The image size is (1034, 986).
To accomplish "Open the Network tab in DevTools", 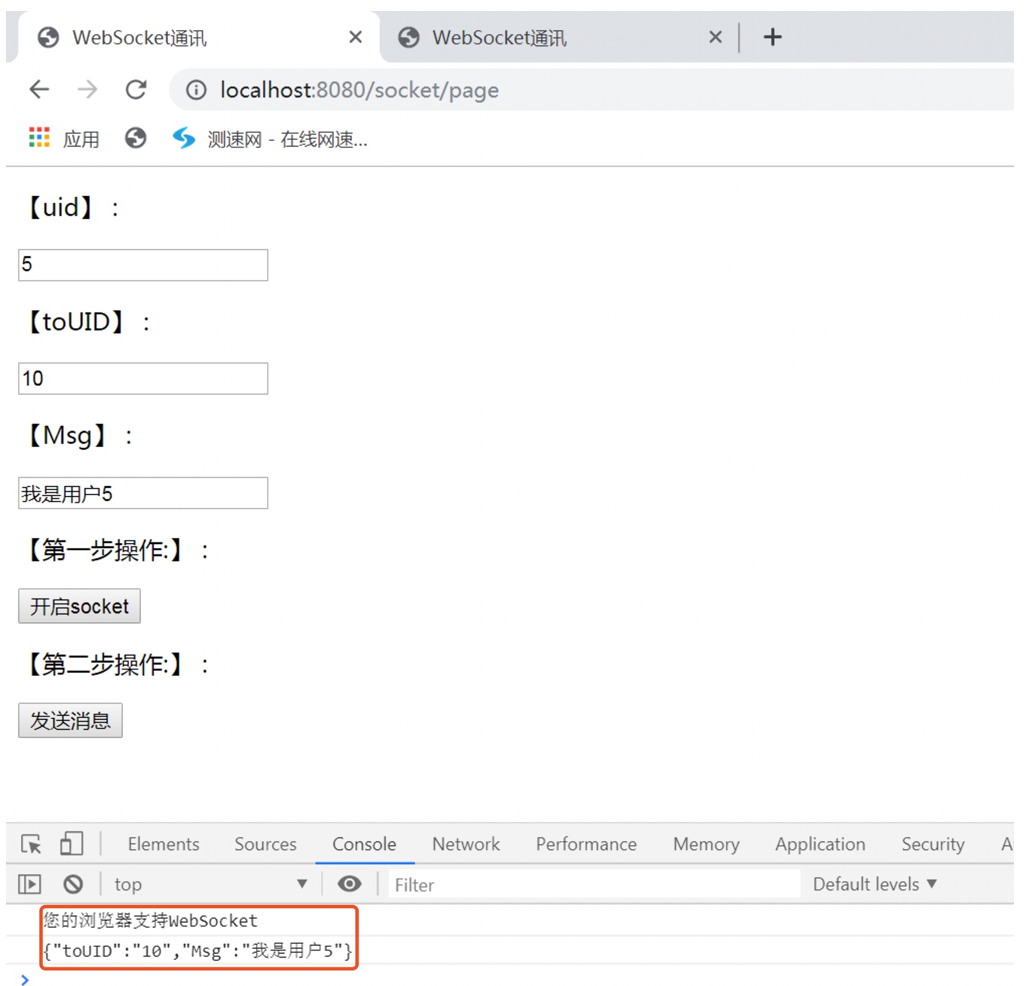I will pos(466,844).
